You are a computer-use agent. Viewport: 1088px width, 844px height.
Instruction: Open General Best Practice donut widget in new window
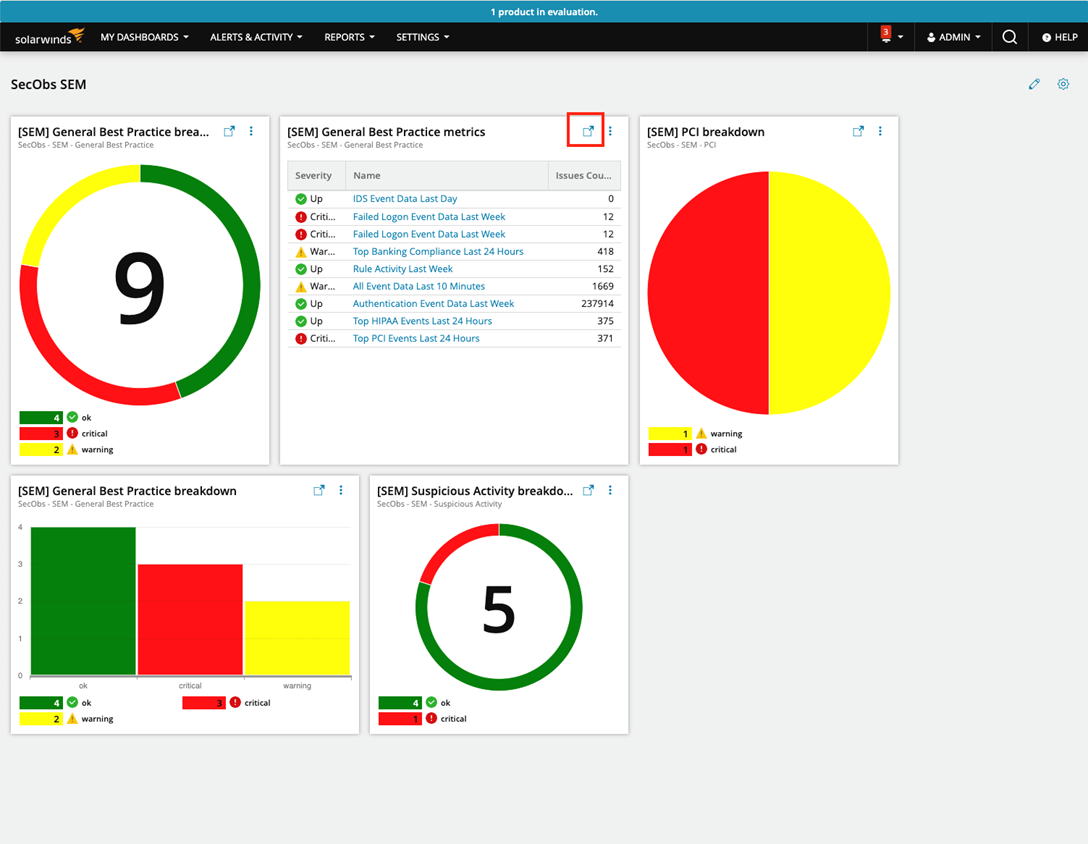click(229, 131)
